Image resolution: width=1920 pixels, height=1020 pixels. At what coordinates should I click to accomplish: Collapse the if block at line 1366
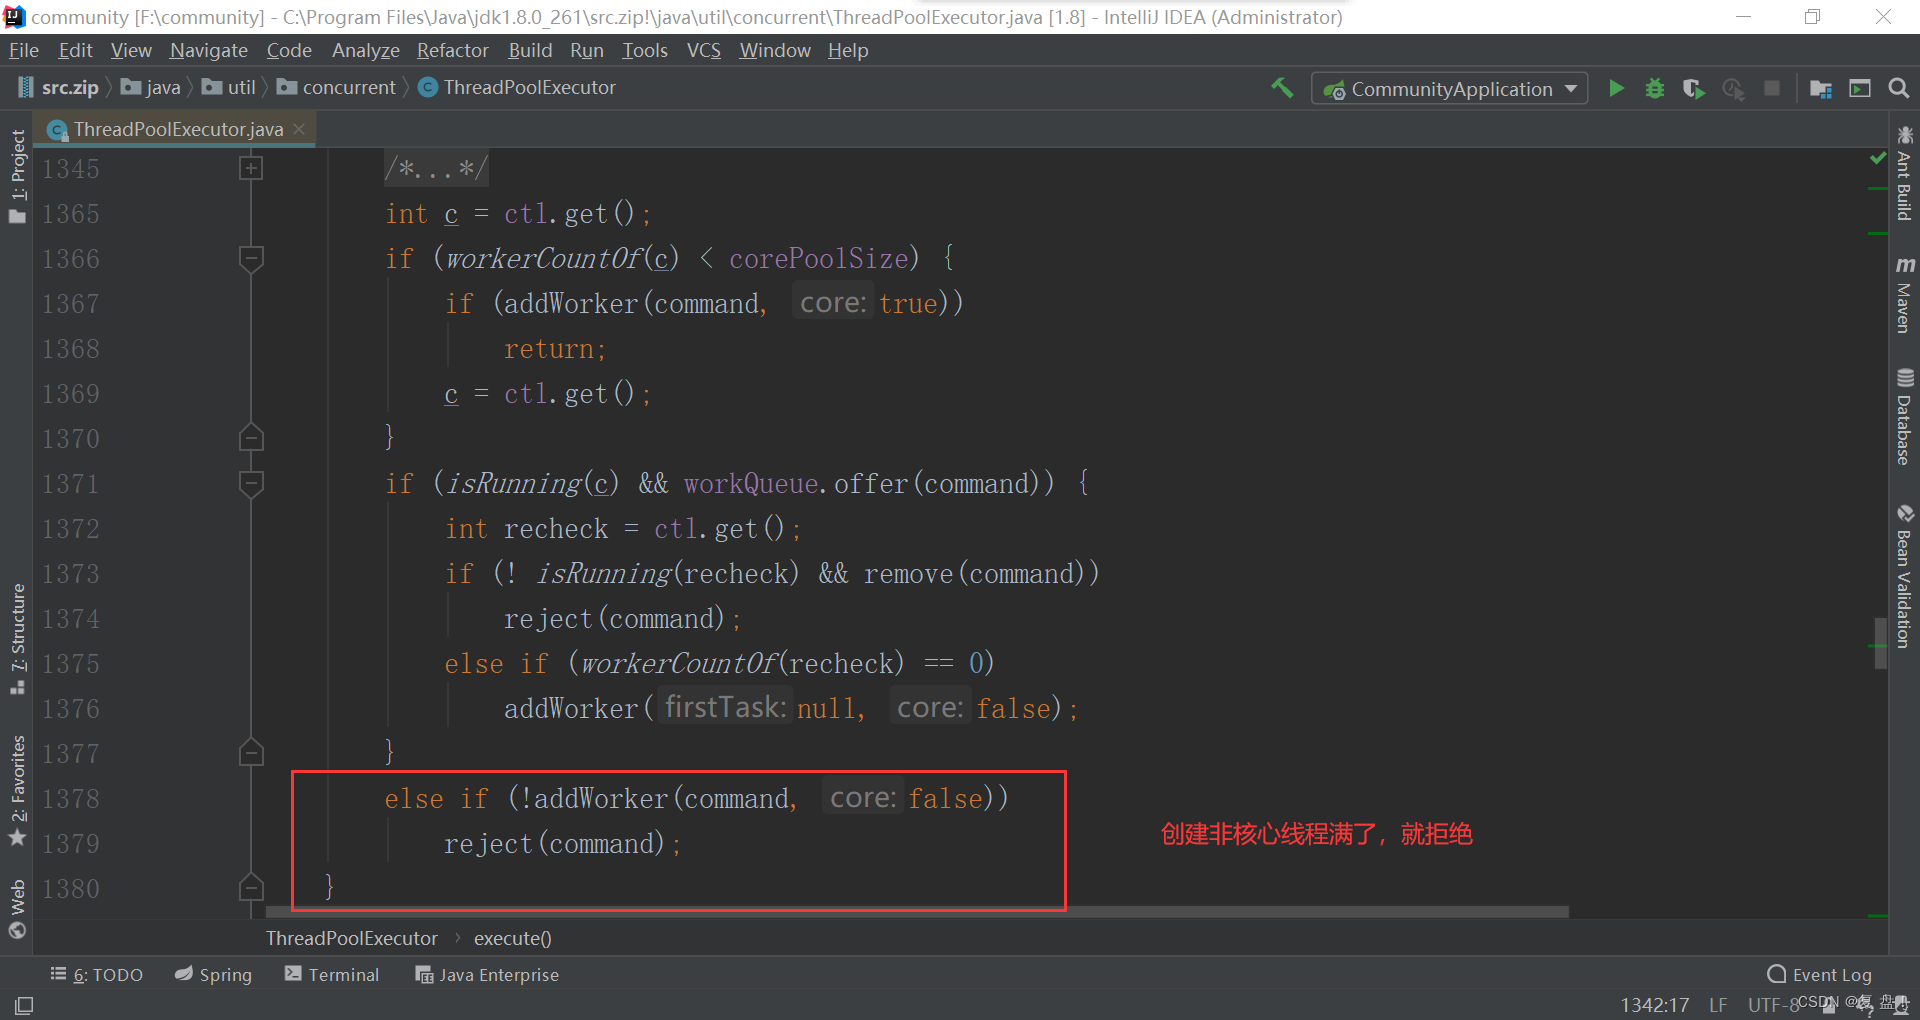pyautogui.click(x=251, y=258)
